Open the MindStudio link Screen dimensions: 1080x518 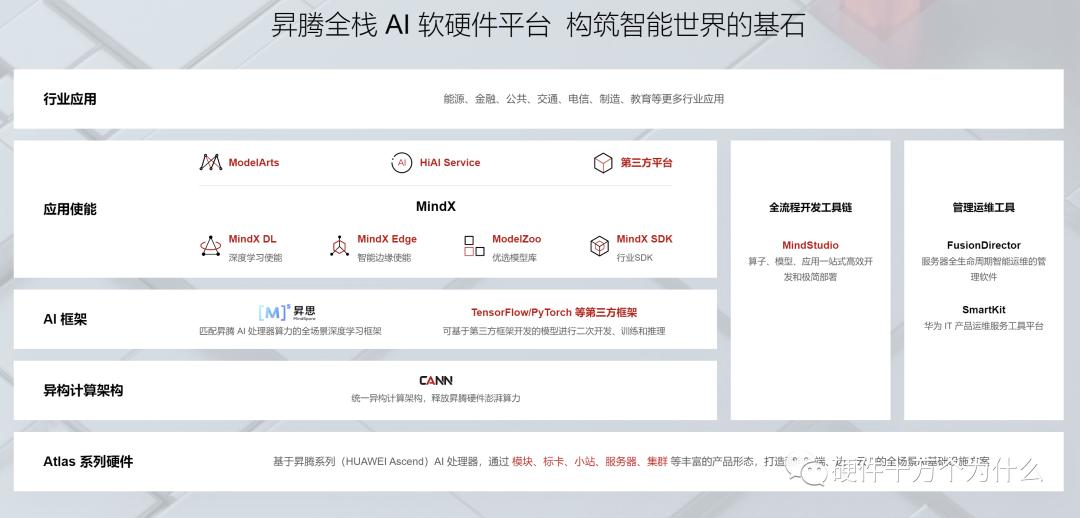[x=810, y=245]
